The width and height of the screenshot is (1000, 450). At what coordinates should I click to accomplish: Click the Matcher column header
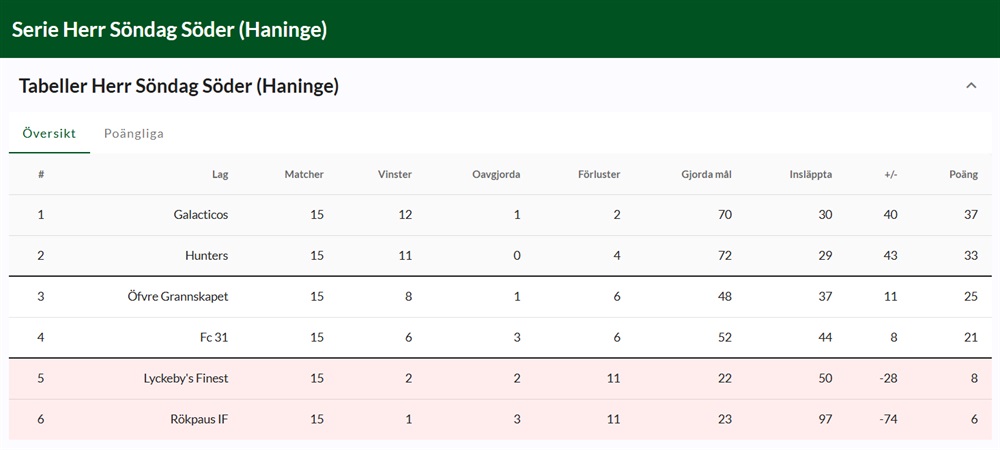(304, 174)
